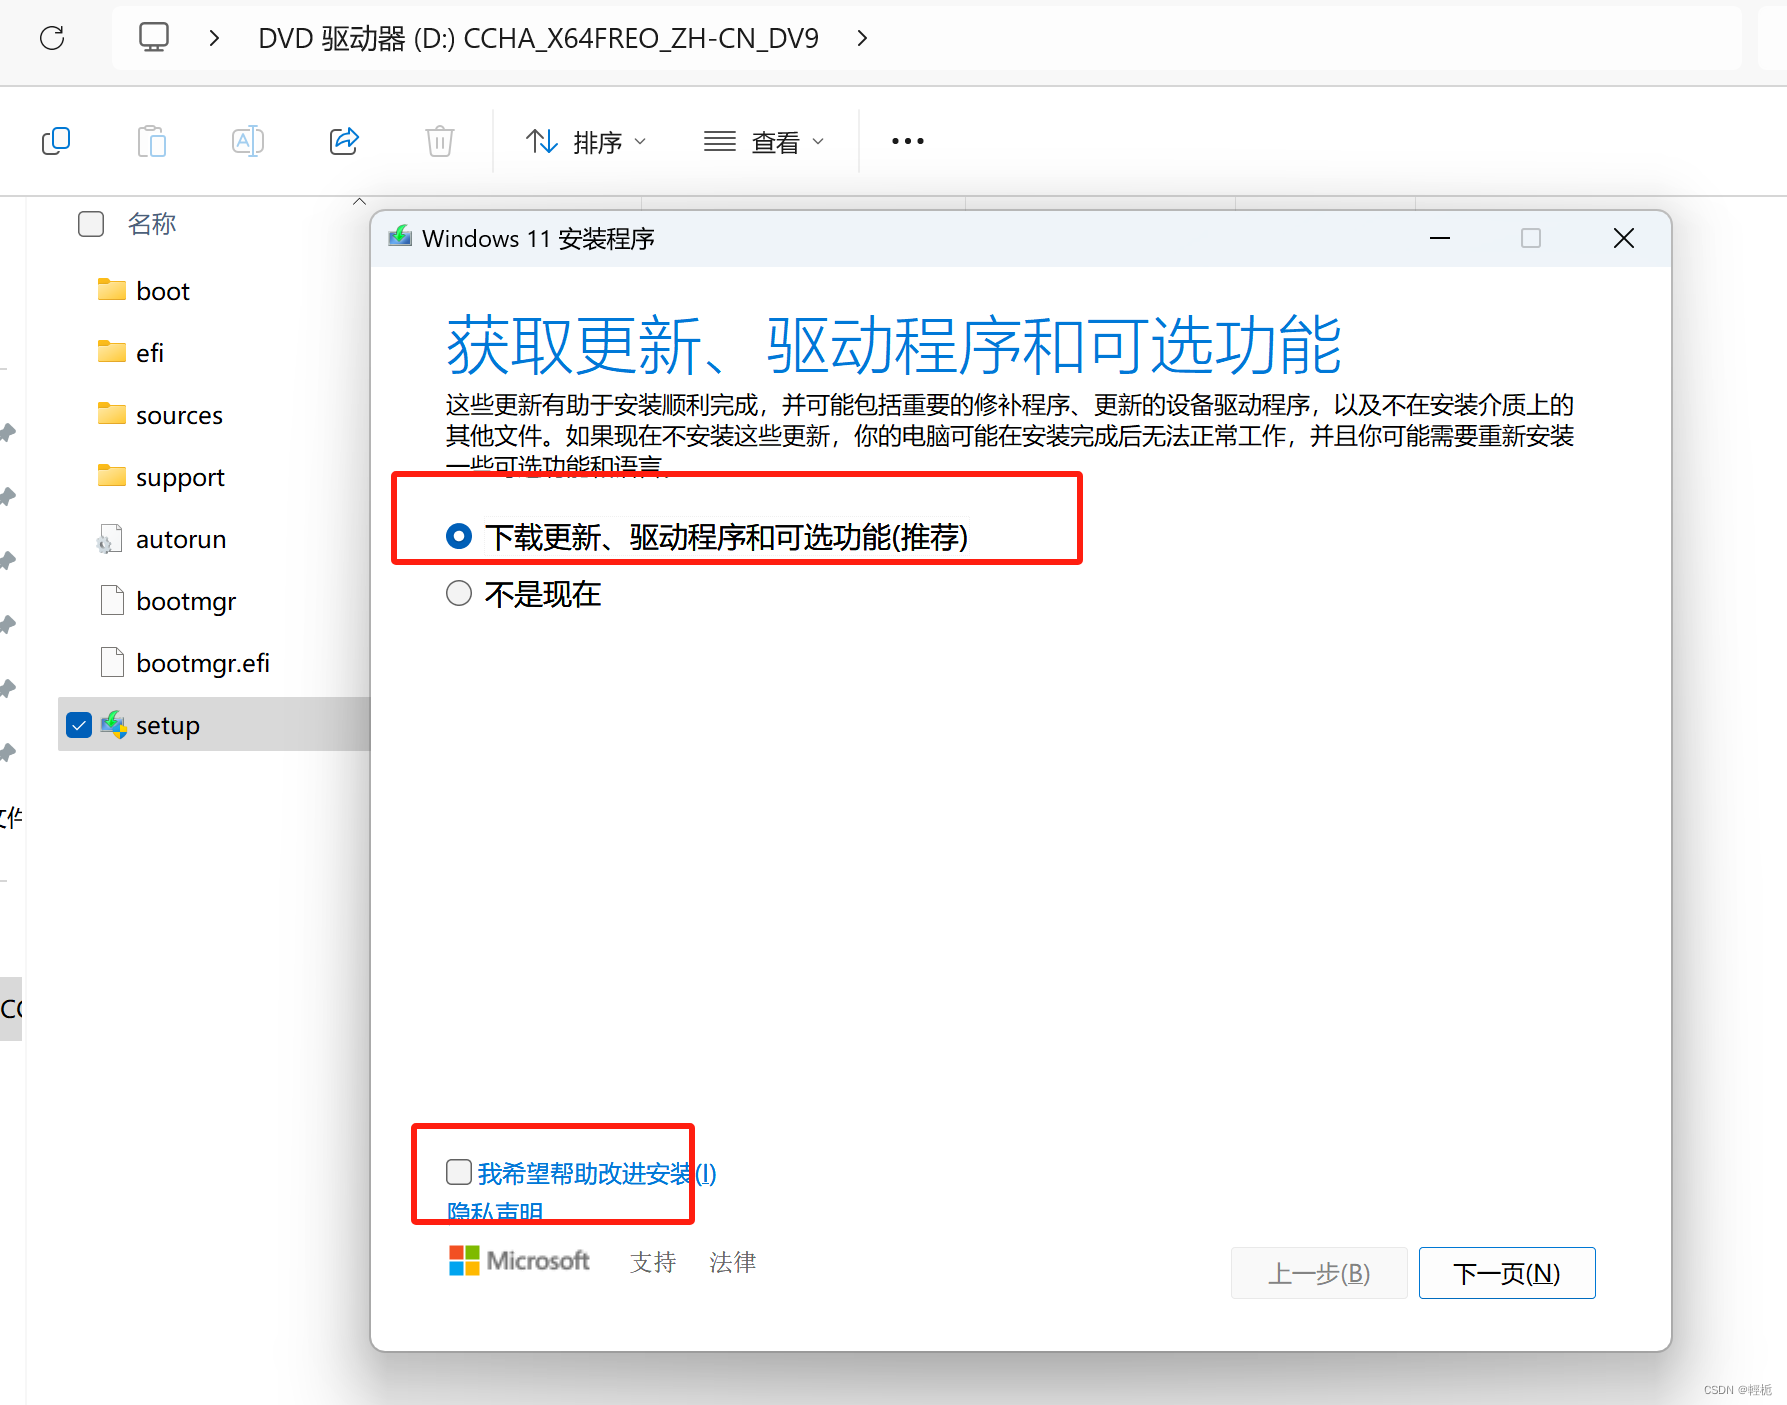Click the Refresh icon beside the address bar
Image resolution: width=1787 pixels, height=1405 pixels.
click(51, 37)
